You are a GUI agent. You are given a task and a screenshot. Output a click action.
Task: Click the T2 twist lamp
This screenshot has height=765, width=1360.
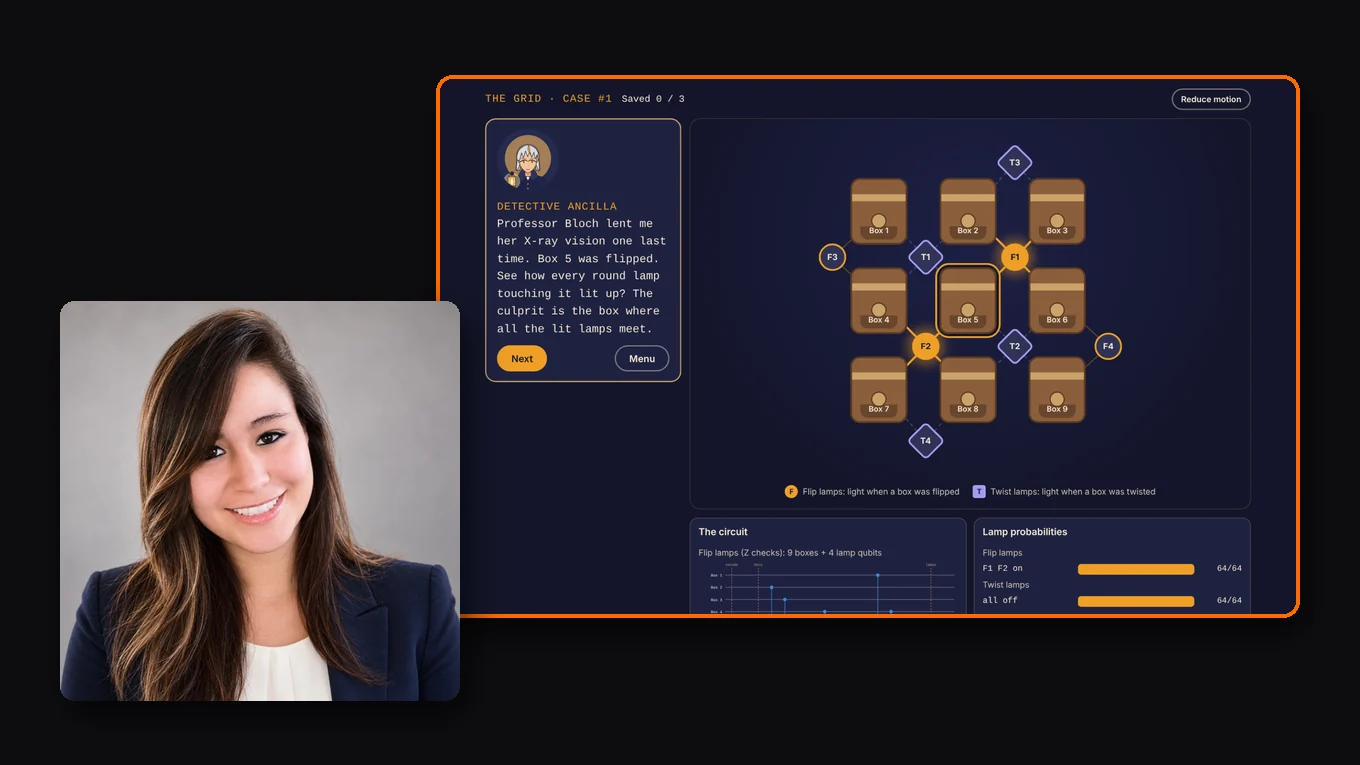[x=1014, y=346]
